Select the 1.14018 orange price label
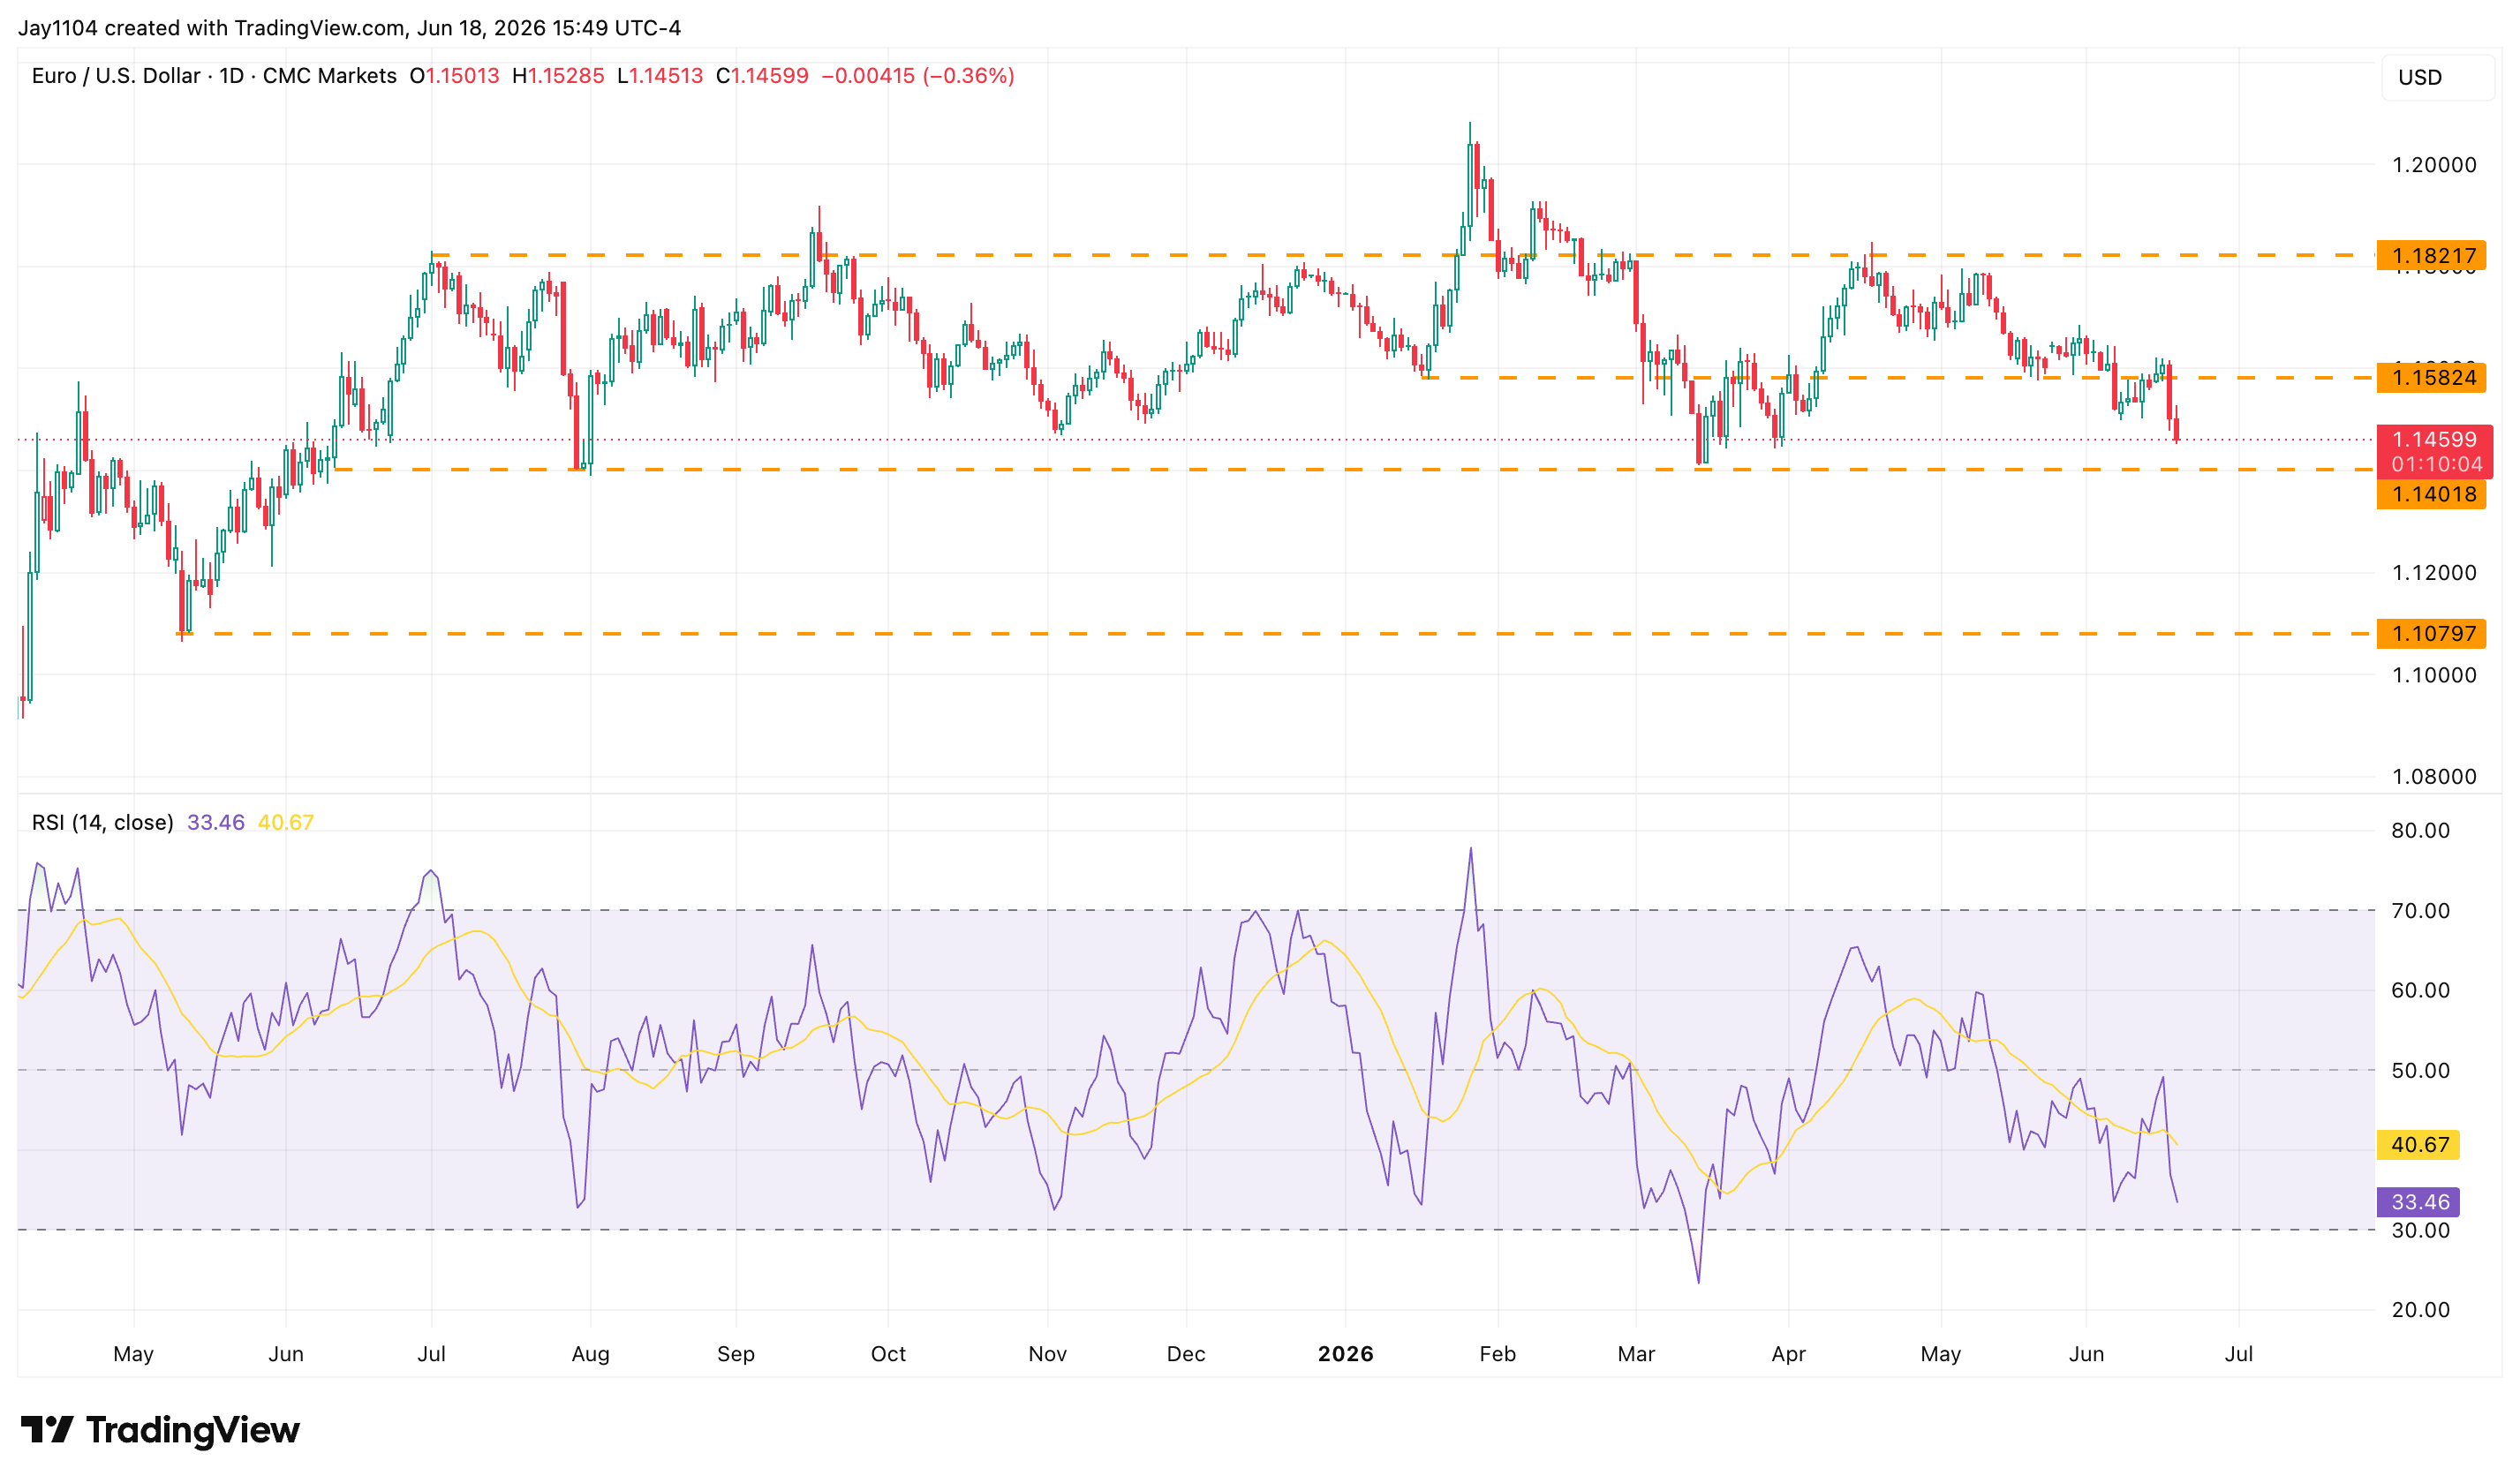 [x=2431, y=494]
